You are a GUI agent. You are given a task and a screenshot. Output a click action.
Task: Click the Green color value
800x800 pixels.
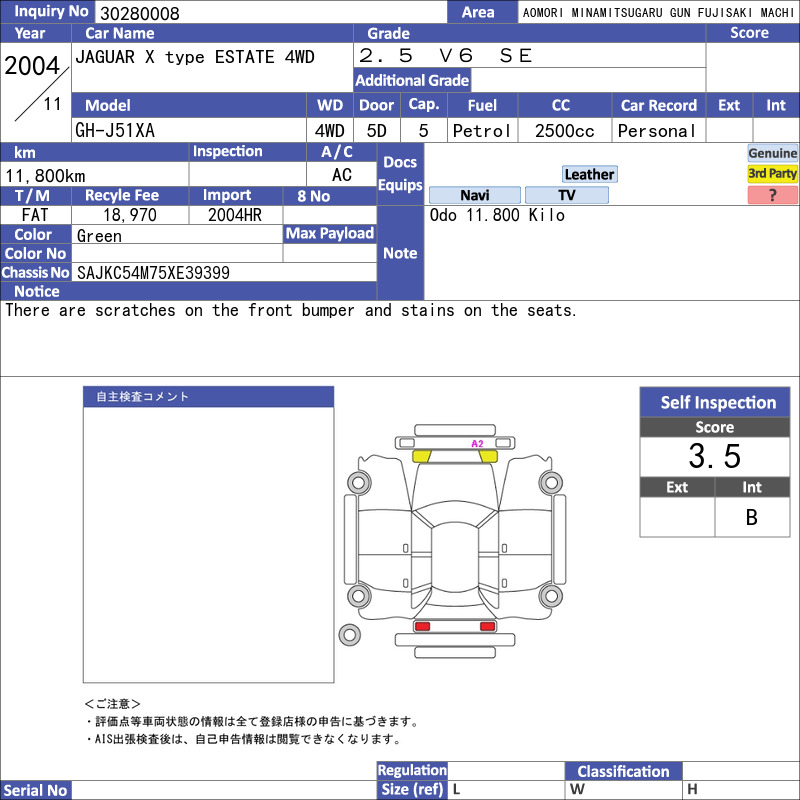(99, 236)
